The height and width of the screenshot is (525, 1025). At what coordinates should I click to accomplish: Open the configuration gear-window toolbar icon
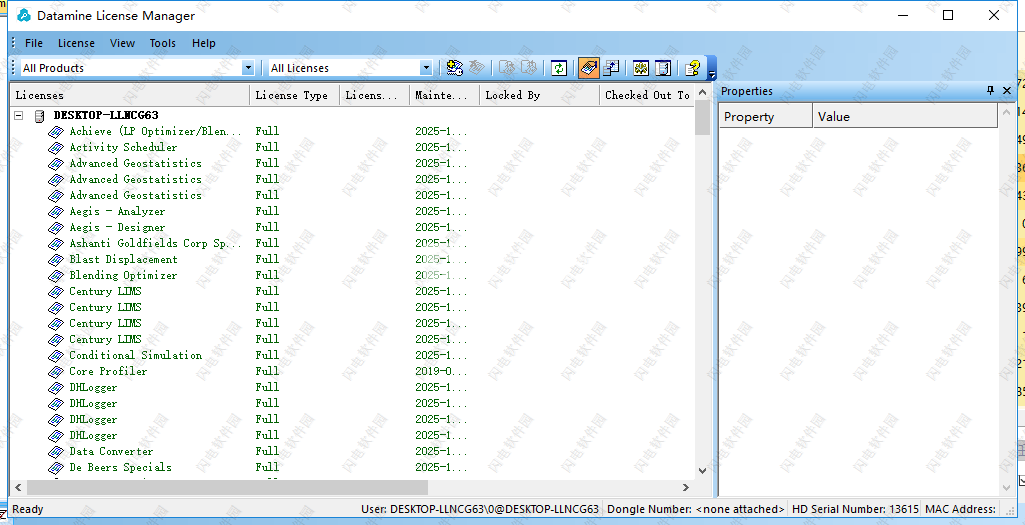point(641,67)
